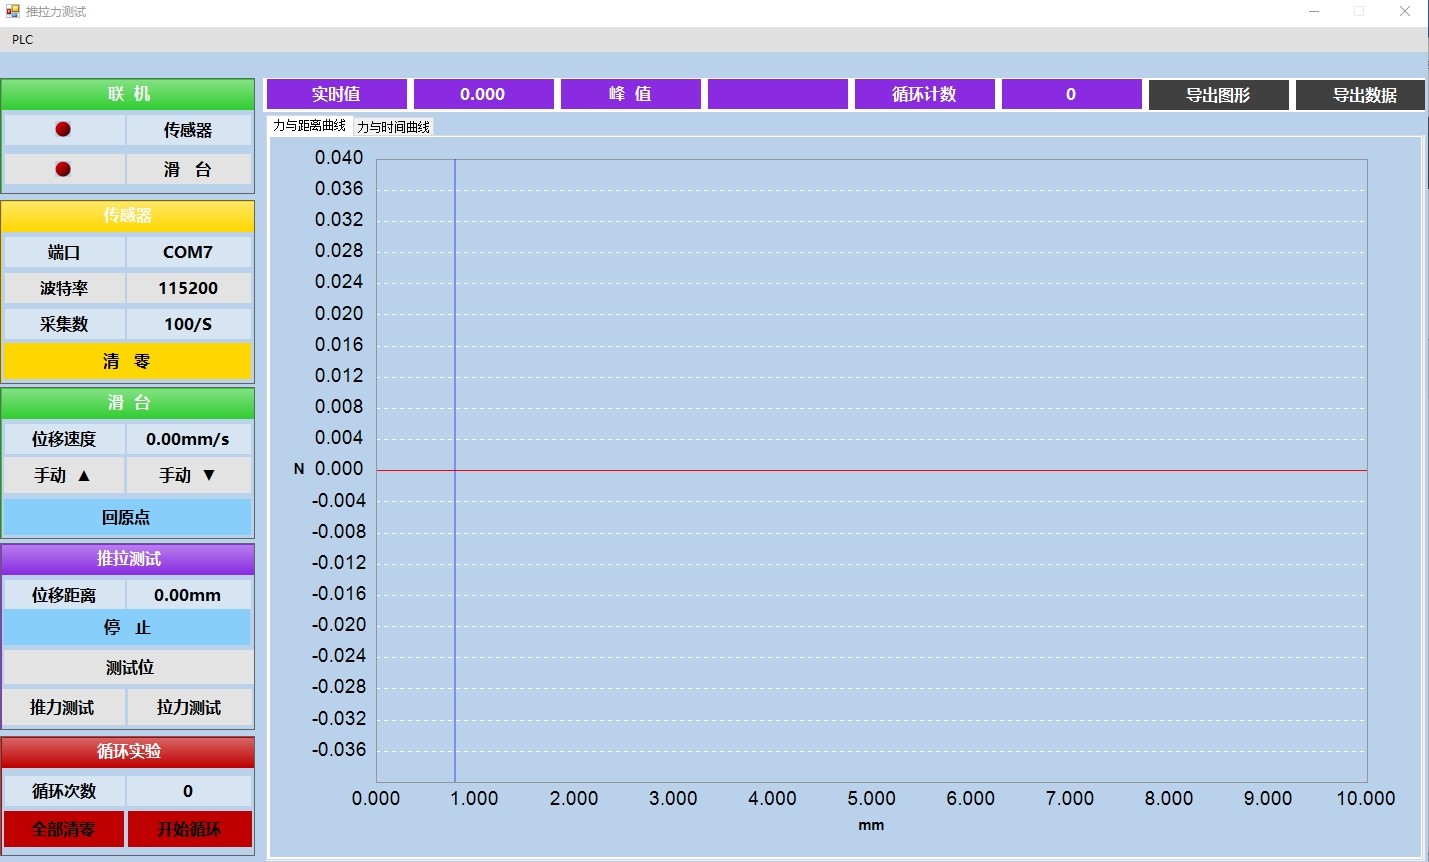Start the 推力测试 push test
This screenshot has height=862, width=1429.
coord(63,707)
